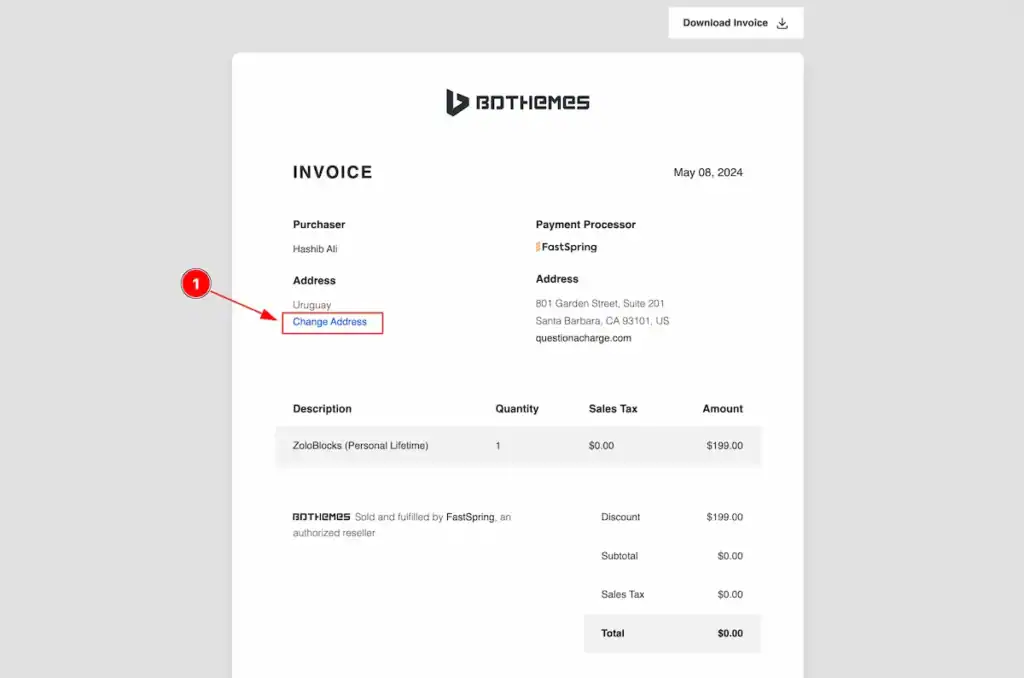Click the Amount column header
1024x678 pixels.
click(x=722, y=409)
